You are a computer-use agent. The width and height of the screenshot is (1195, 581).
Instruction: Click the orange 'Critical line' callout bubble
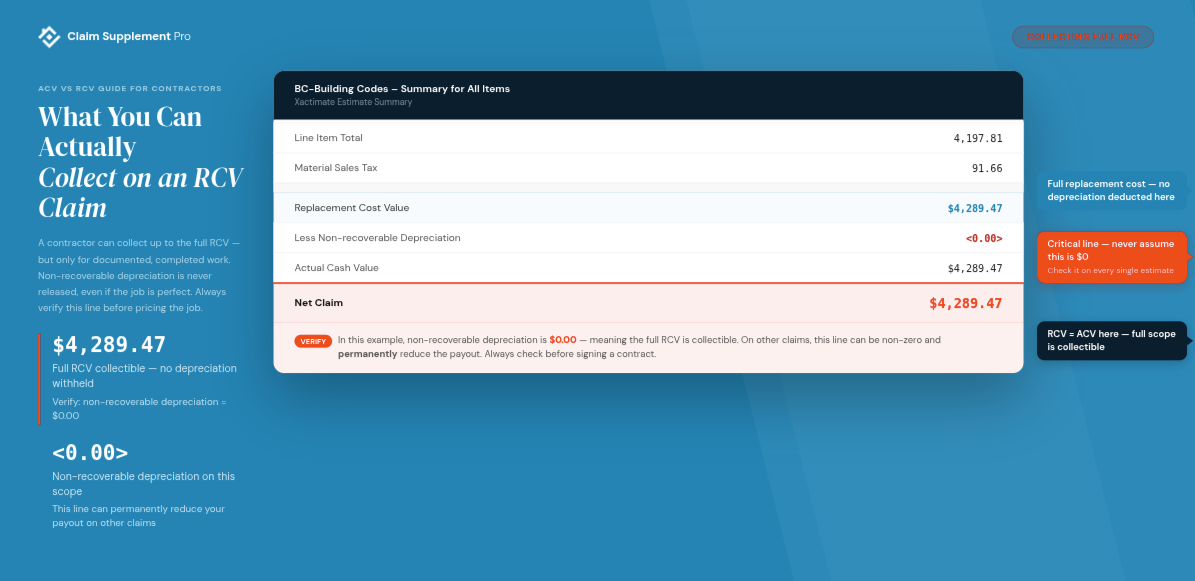(1111, 257)
